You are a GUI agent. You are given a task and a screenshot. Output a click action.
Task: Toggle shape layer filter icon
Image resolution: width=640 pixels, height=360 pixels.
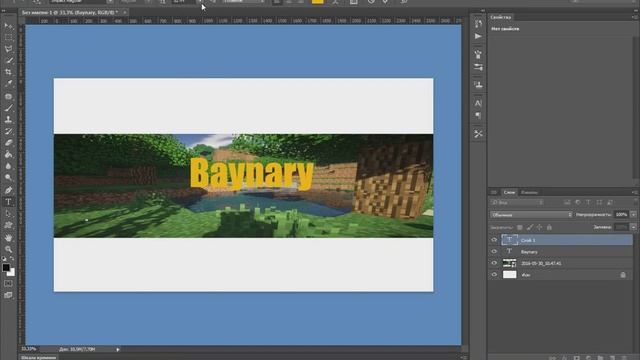tap(599, 202)
